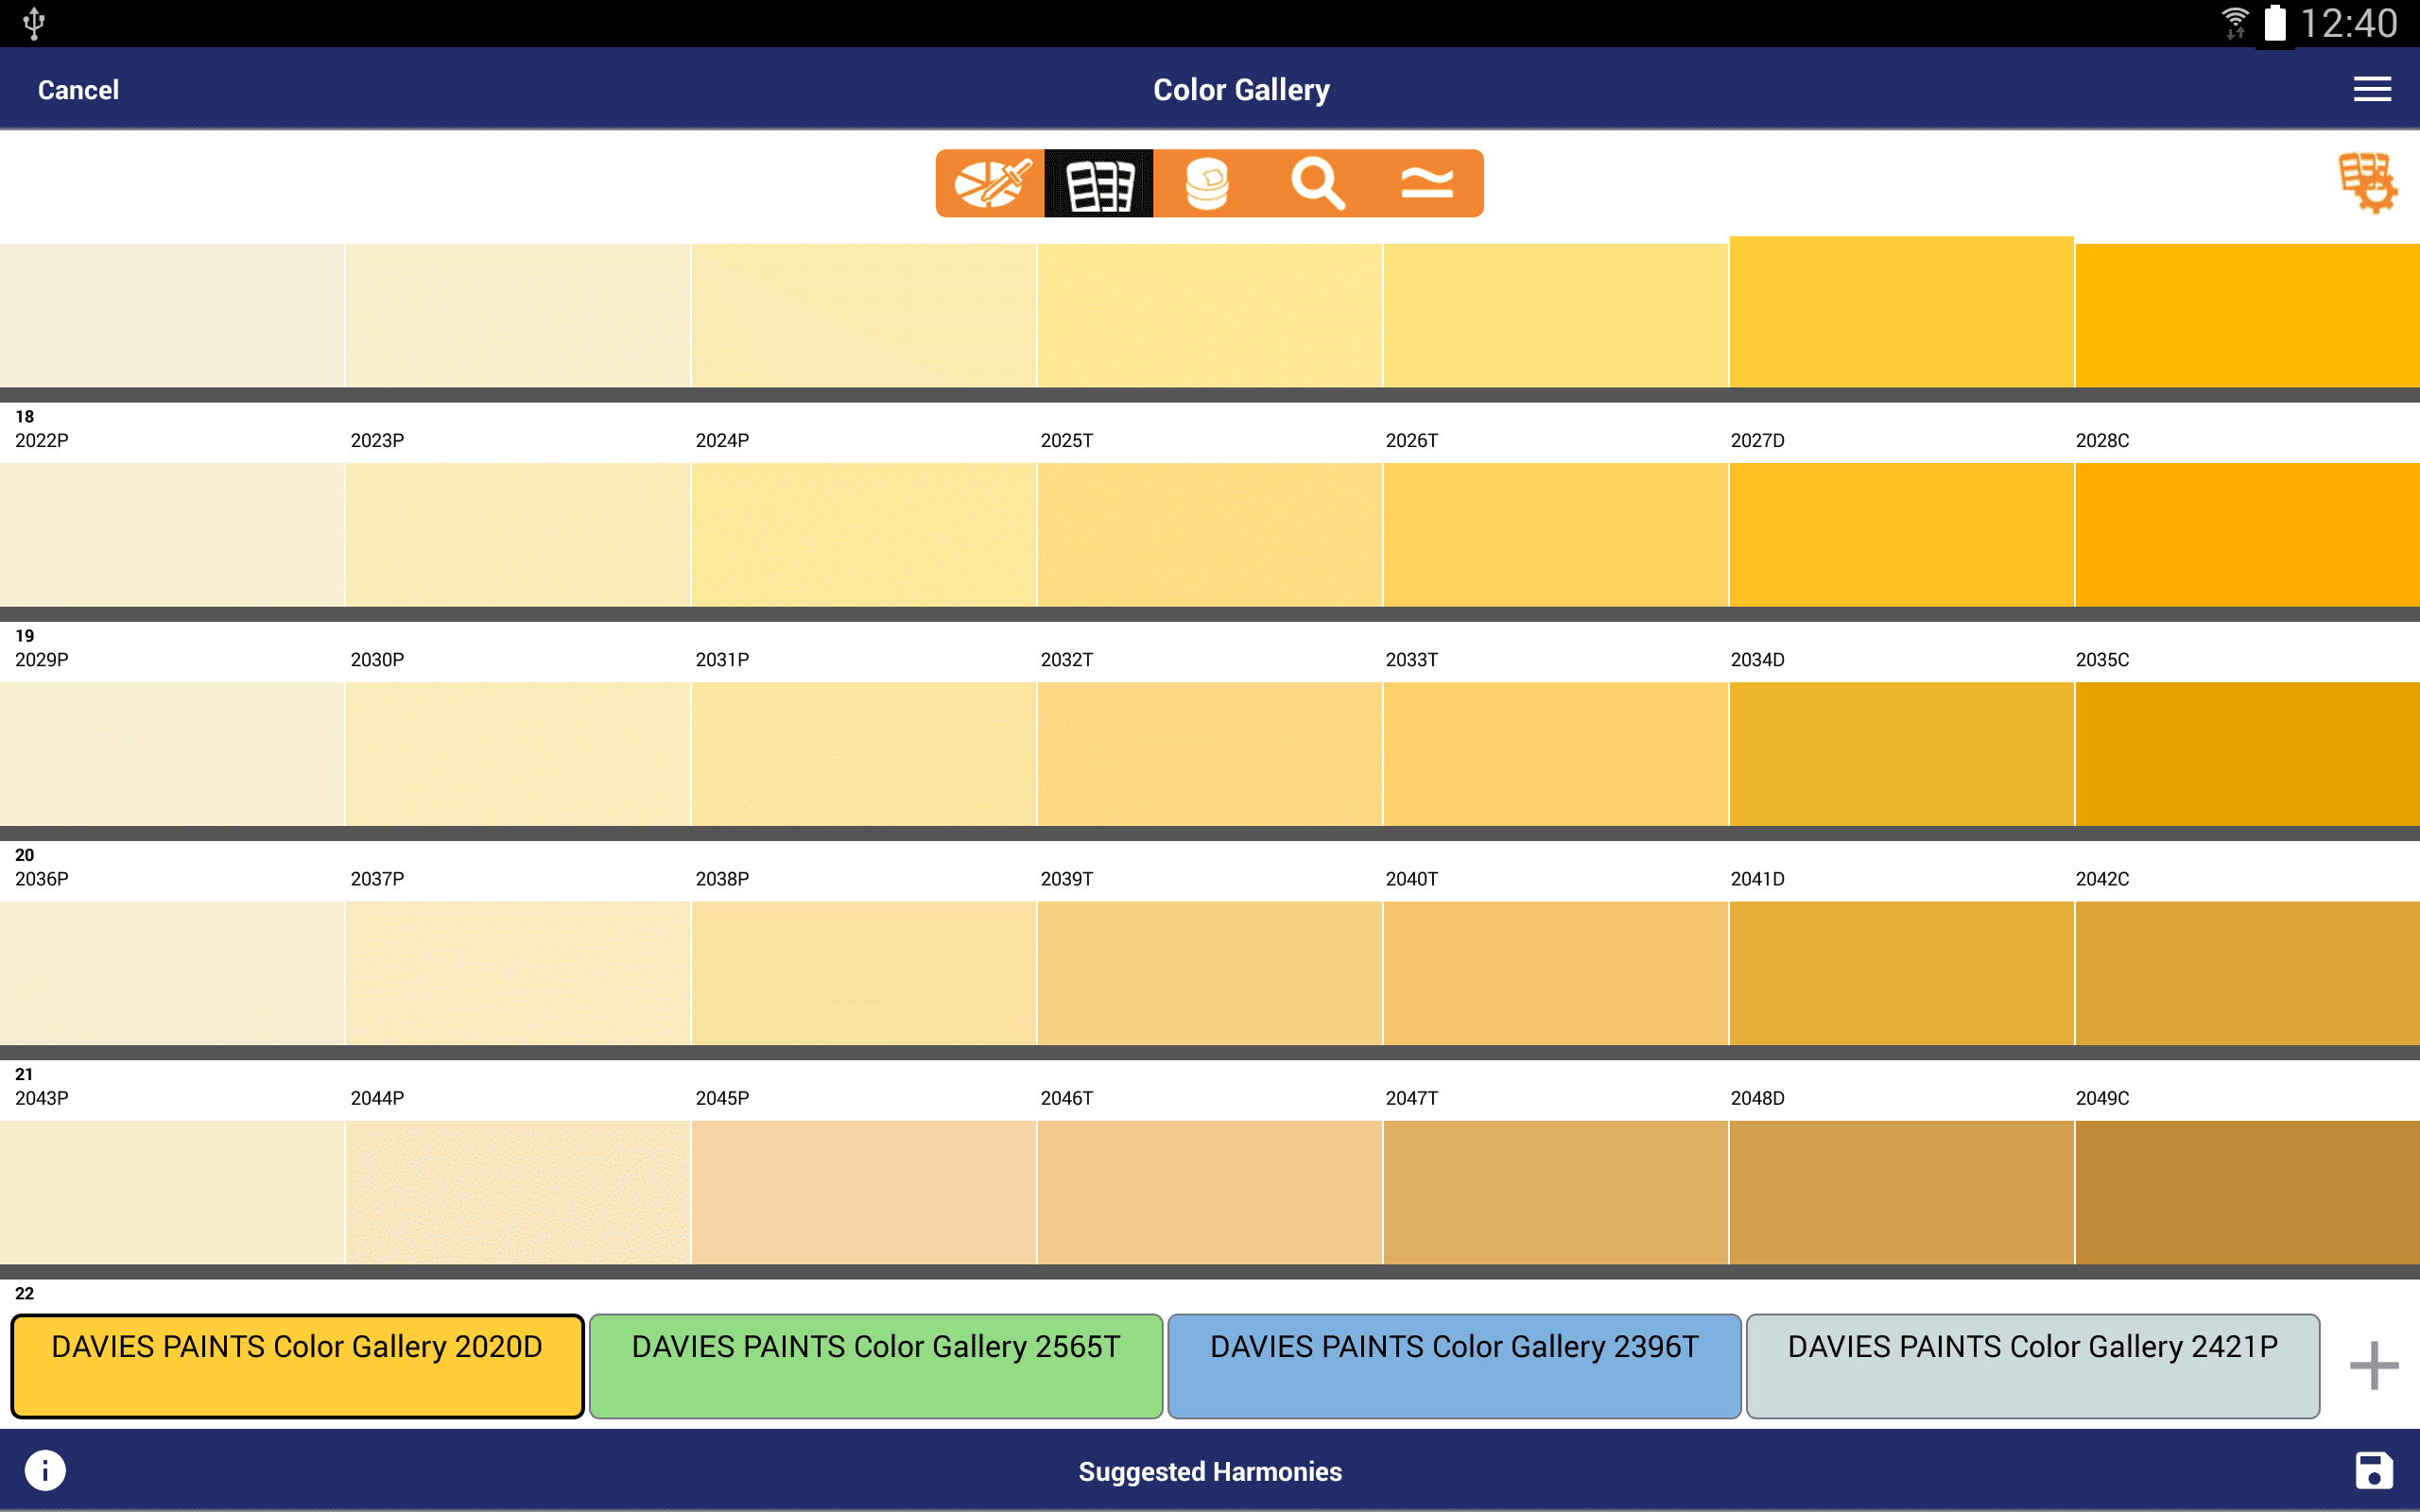Viewport: 2420px width, 1512px height.
Task: Choose swatch 2032T in strip 19
Action: point(1210,754)
